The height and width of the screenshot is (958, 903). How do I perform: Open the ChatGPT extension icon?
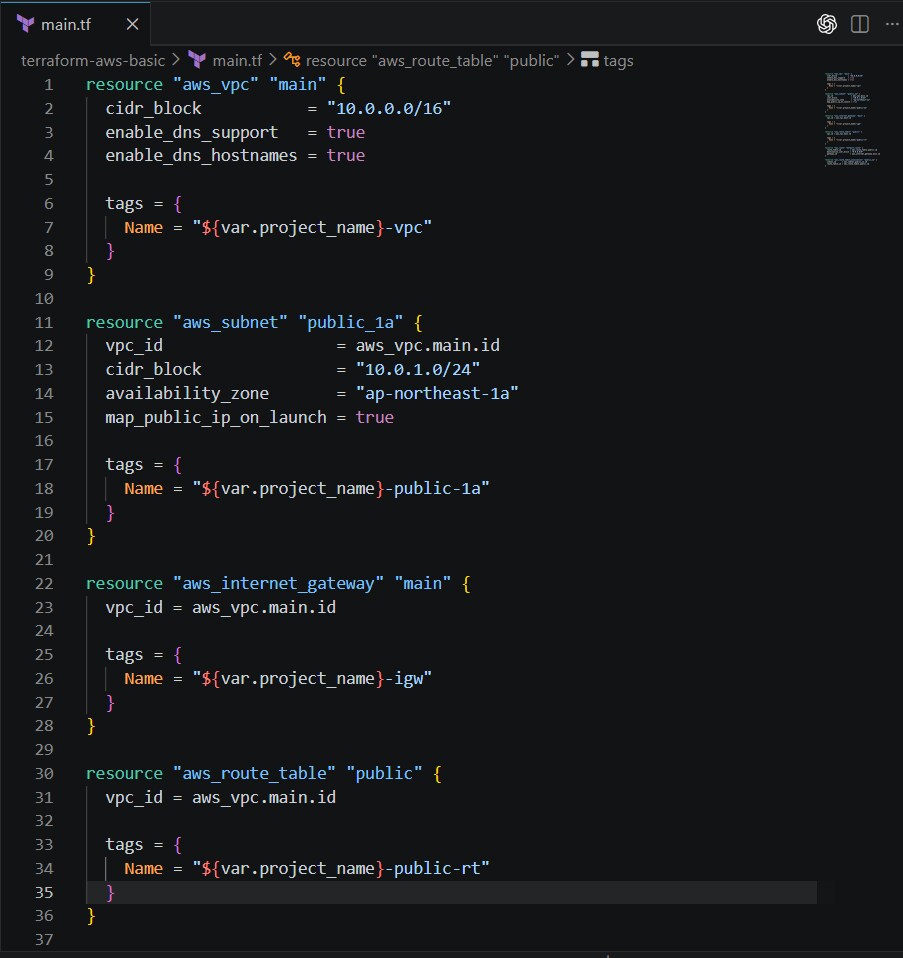pyautogui.click(x=827, y=24)
